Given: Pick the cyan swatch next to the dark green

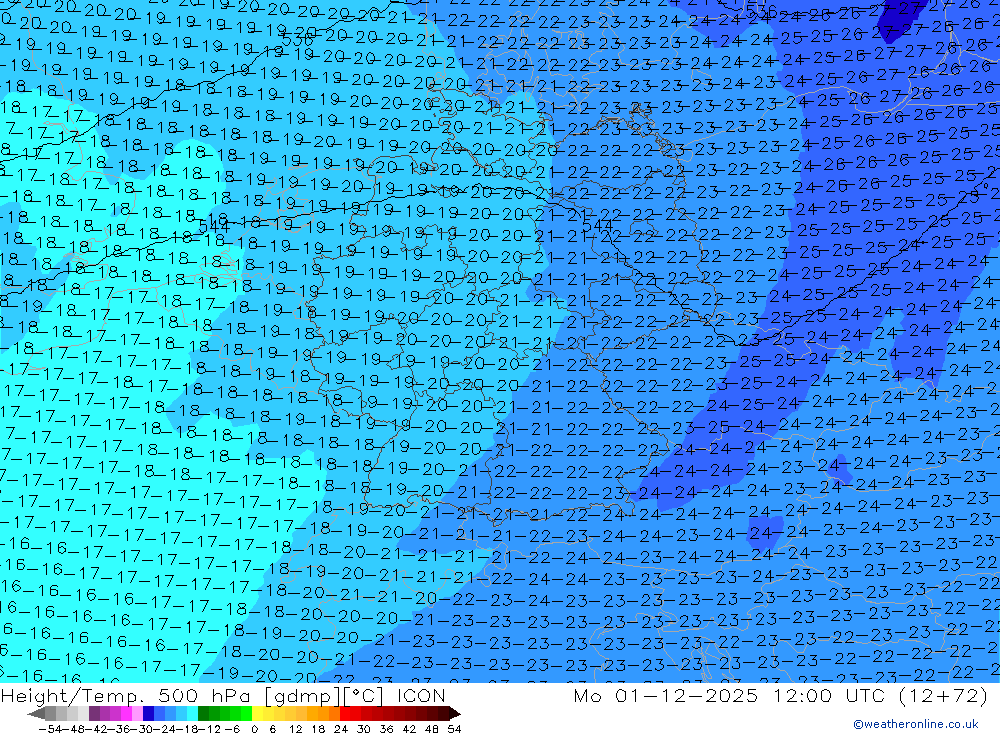Looking at the screenshot, I should tap(192, 714).
